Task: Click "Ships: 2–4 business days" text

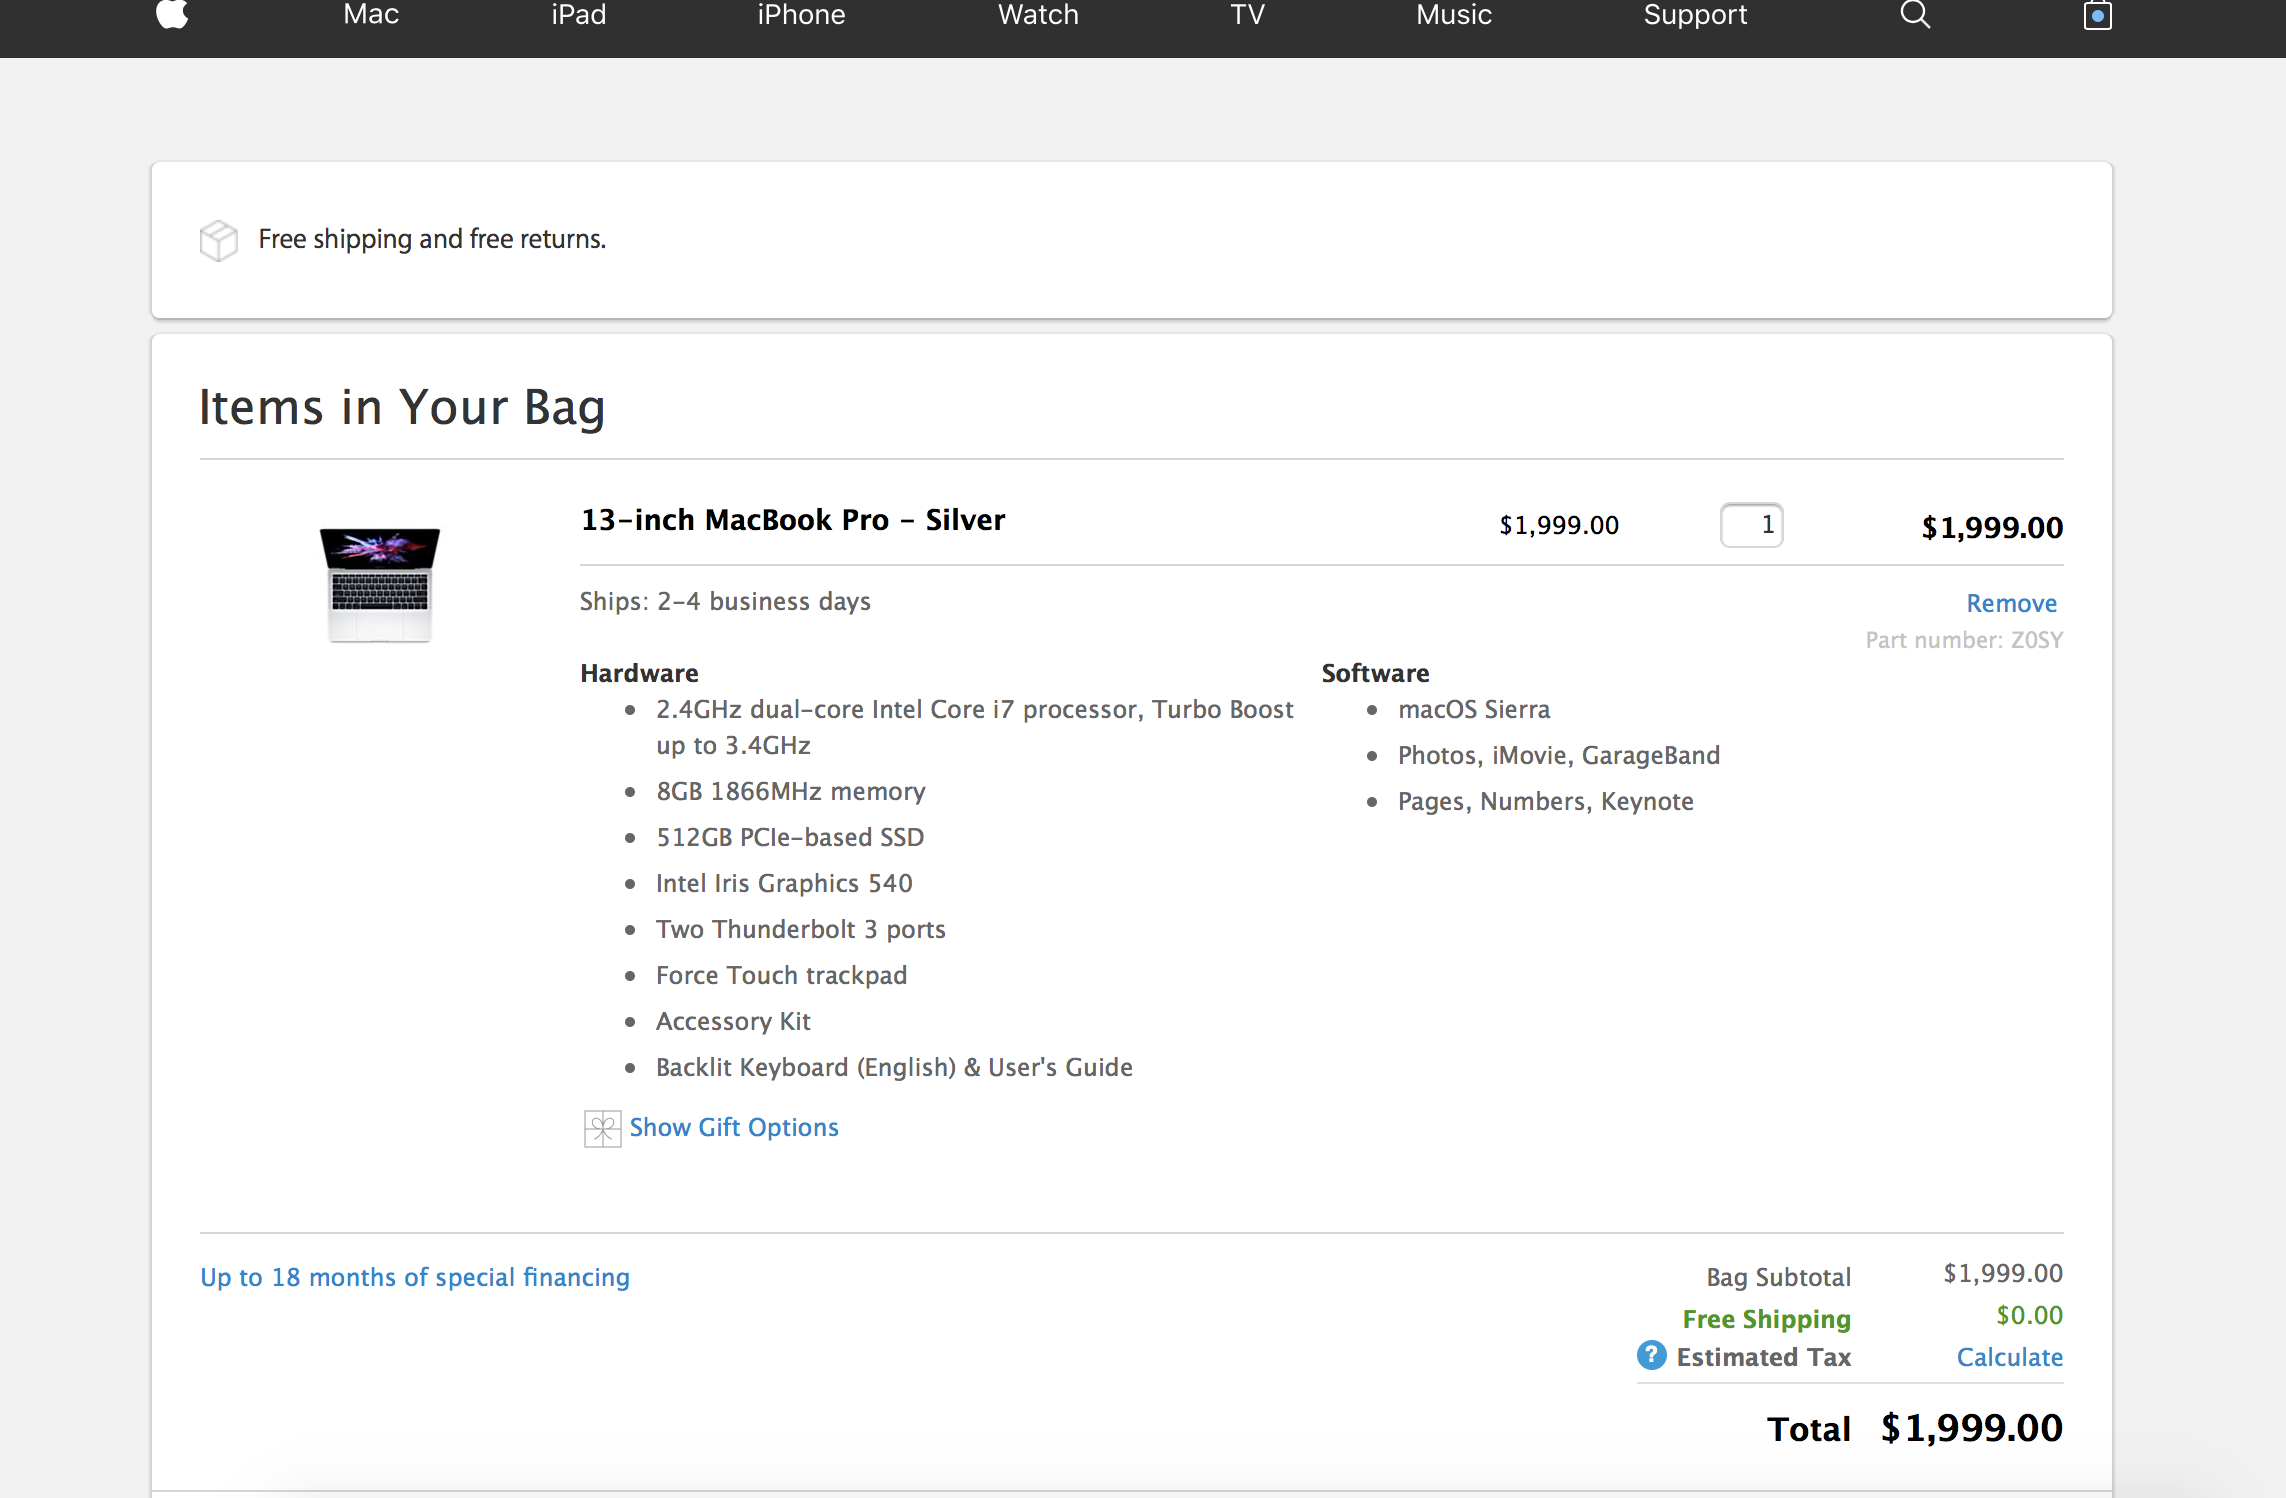Action: point(725,601)
